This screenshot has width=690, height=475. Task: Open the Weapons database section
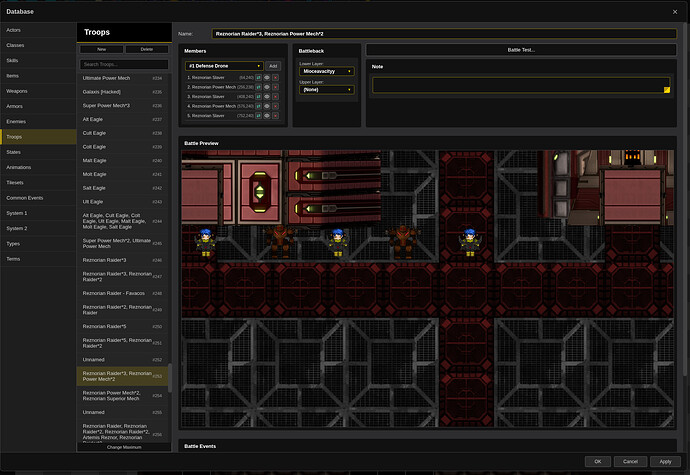(x=38, y=91)
